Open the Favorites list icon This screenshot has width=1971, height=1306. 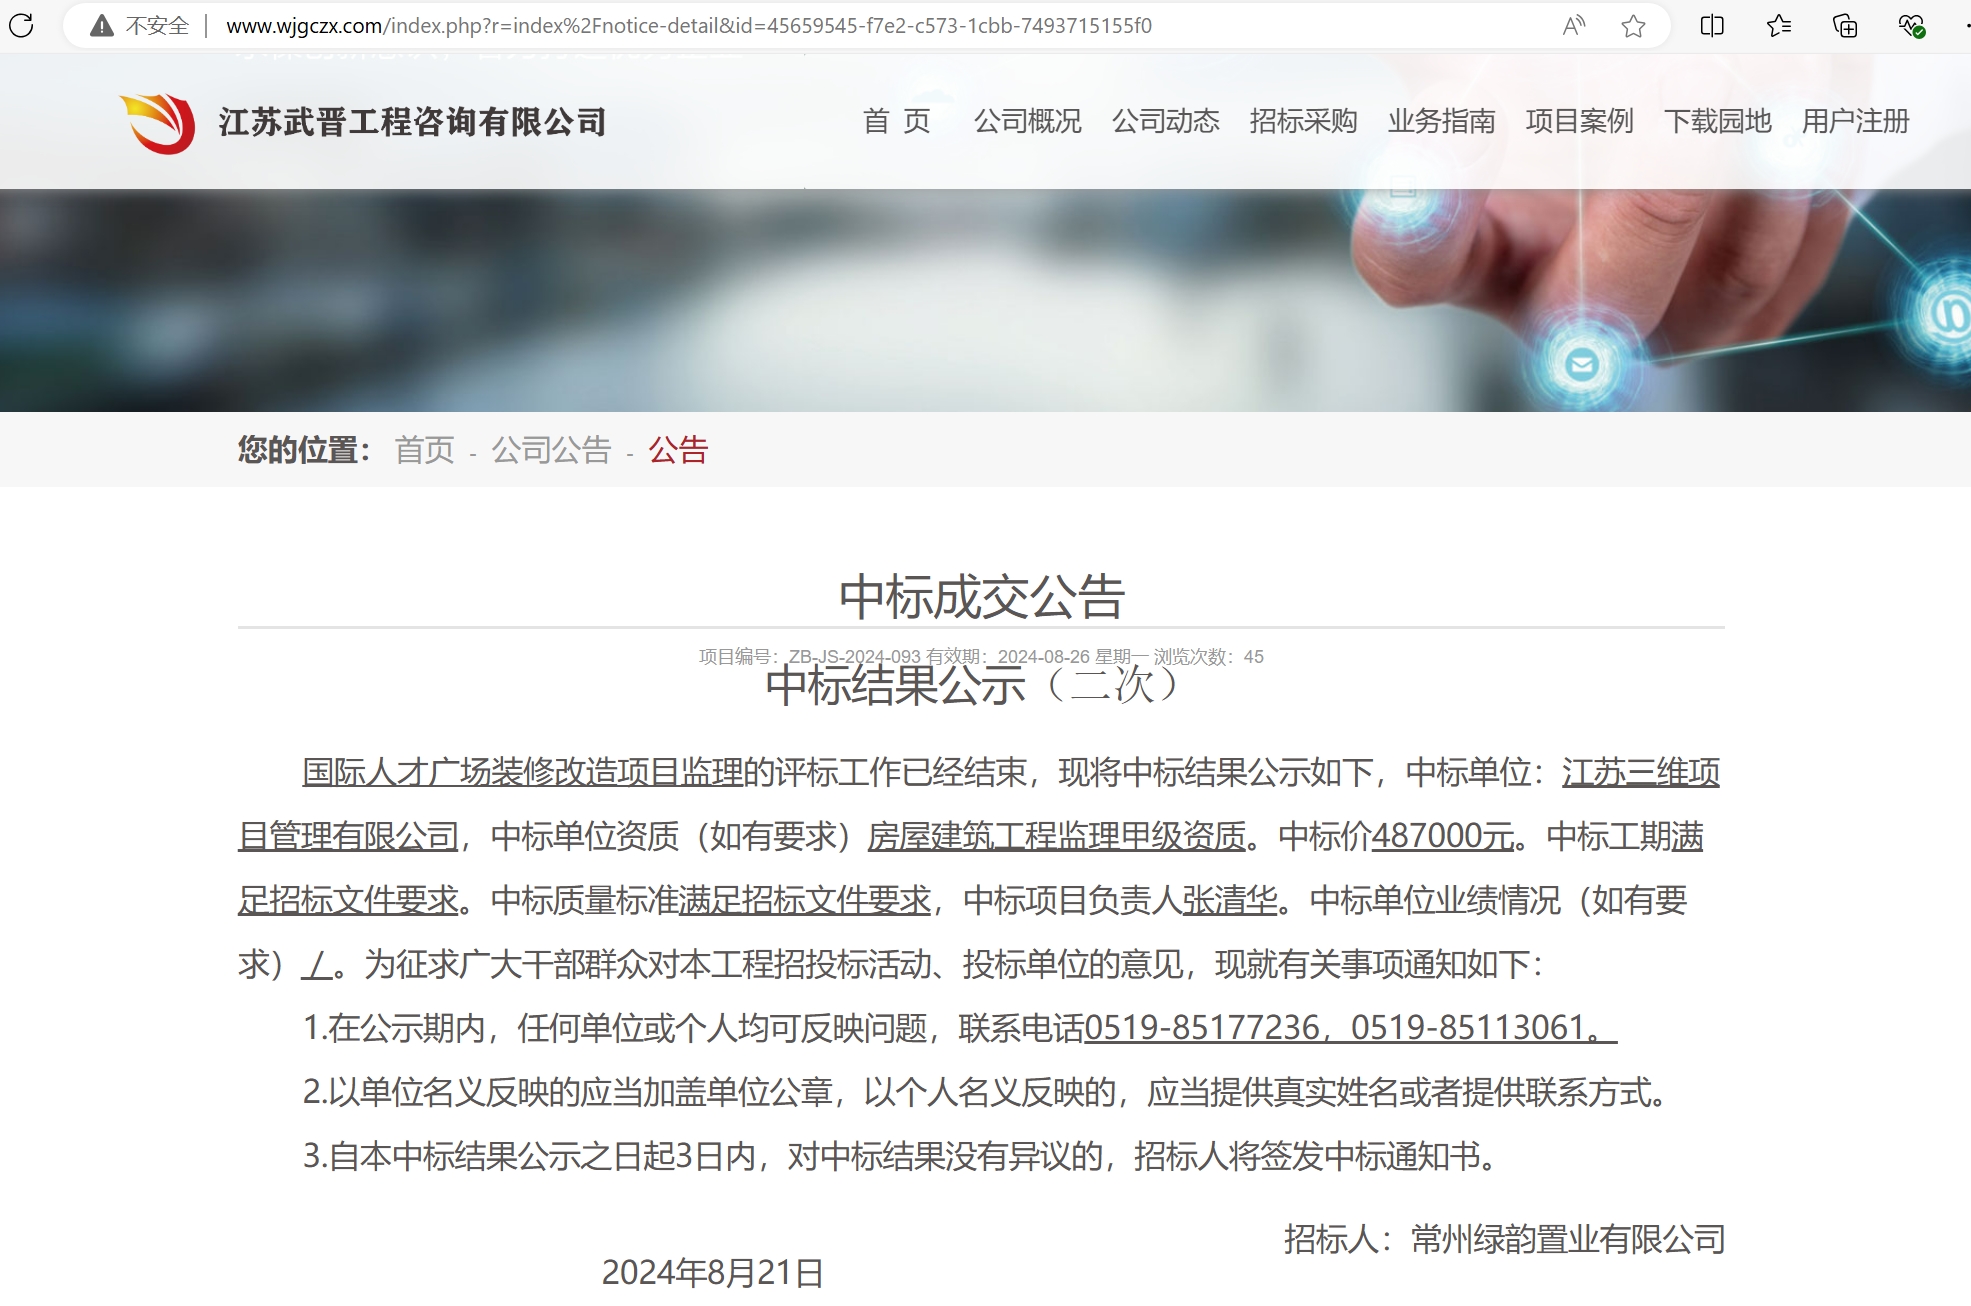click(1779, 25)
